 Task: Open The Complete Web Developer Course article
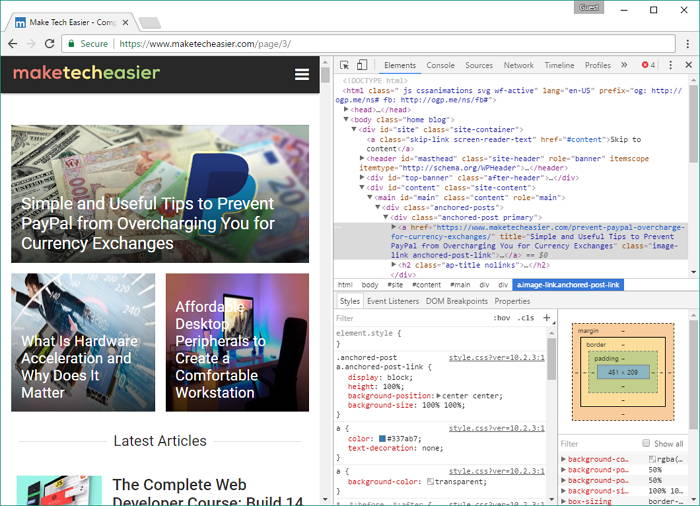pos(207,491)
